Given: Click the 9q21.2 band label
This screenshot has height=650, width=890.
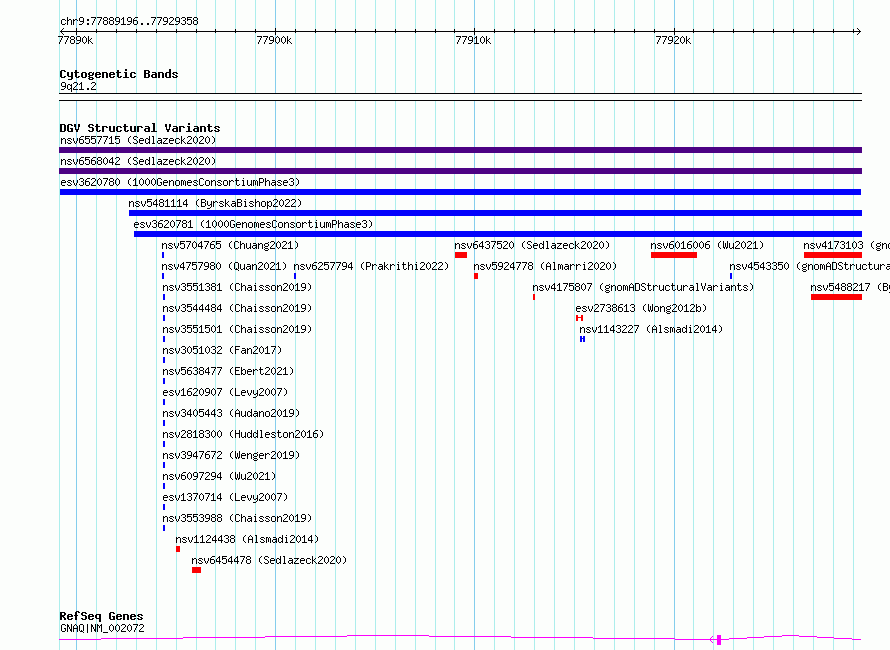Looking at the screenshot, I should 78,86.
